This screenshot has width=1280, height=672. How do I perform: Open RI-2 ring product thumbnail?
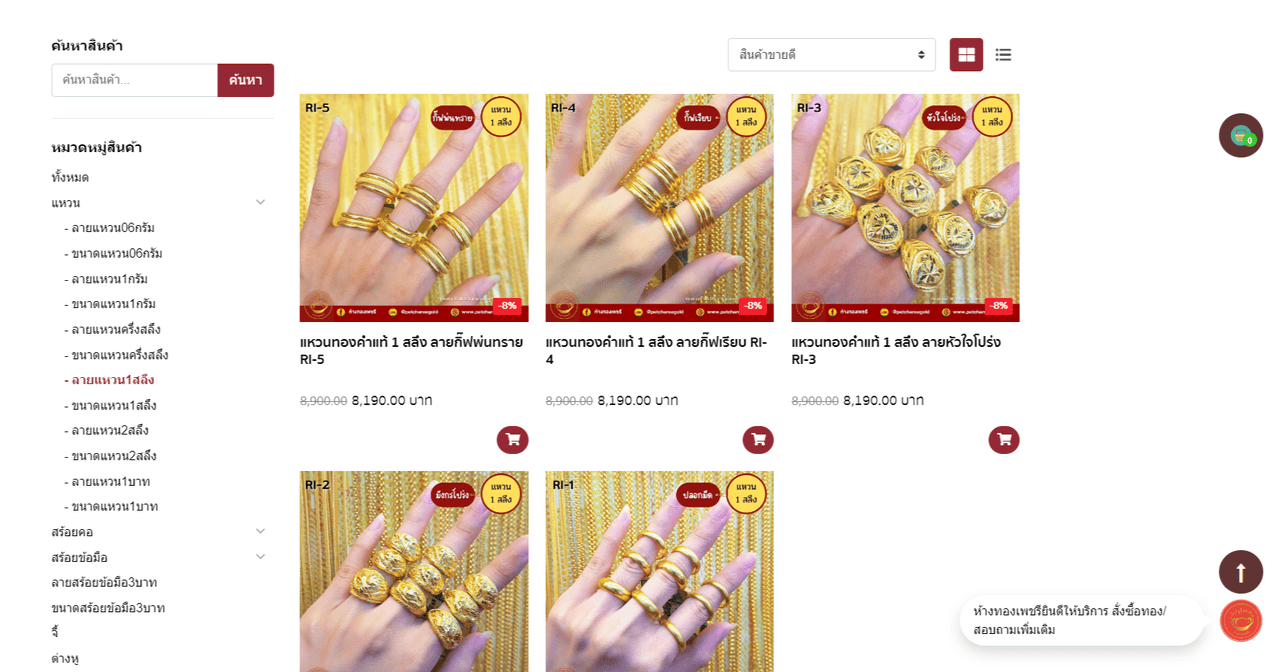click(x=414, y=571)
